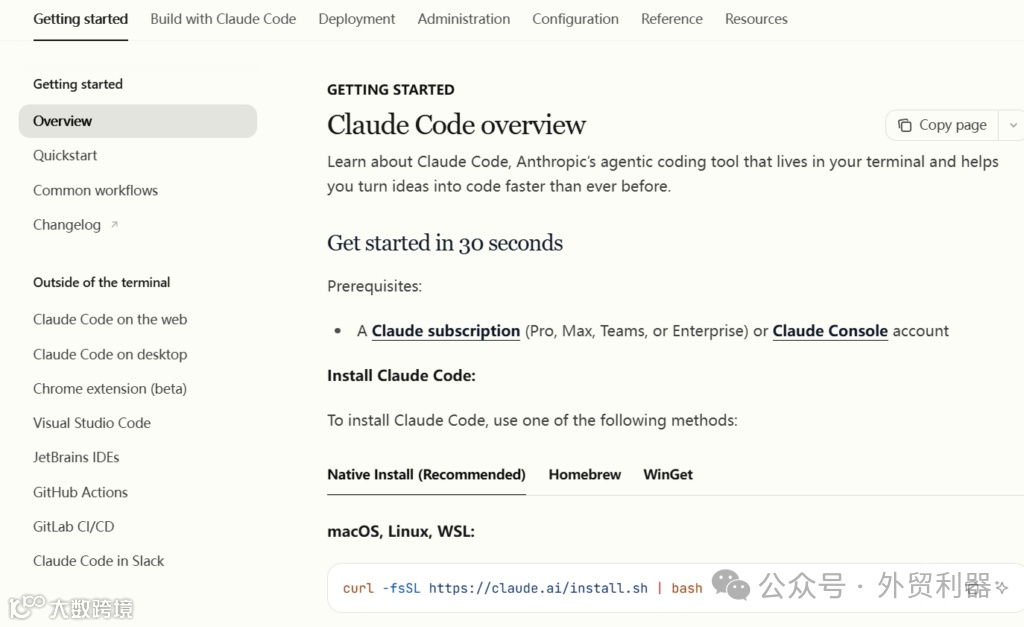Image resolution: width=1024 pixels, height=627 pixels.
Task: Open Claude Code in Slack page
Action: (98, 561)
